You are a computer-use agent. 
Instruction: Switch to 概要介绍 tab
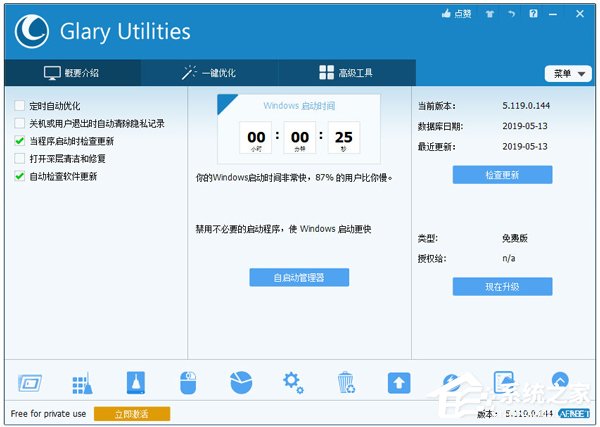coord(72,73)
